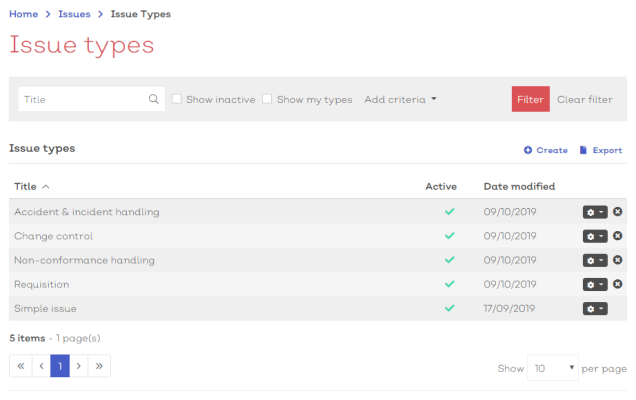Screen dimensions: 636x400
Task: Go to the last page of results
Action: point(99,366)
